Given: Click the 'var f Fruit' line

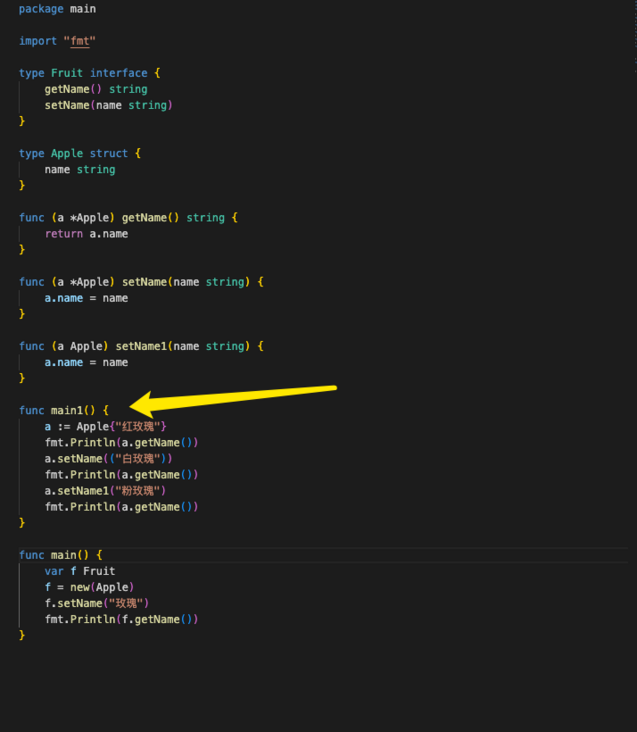Looking at the screenshot, I should [80, 571].
